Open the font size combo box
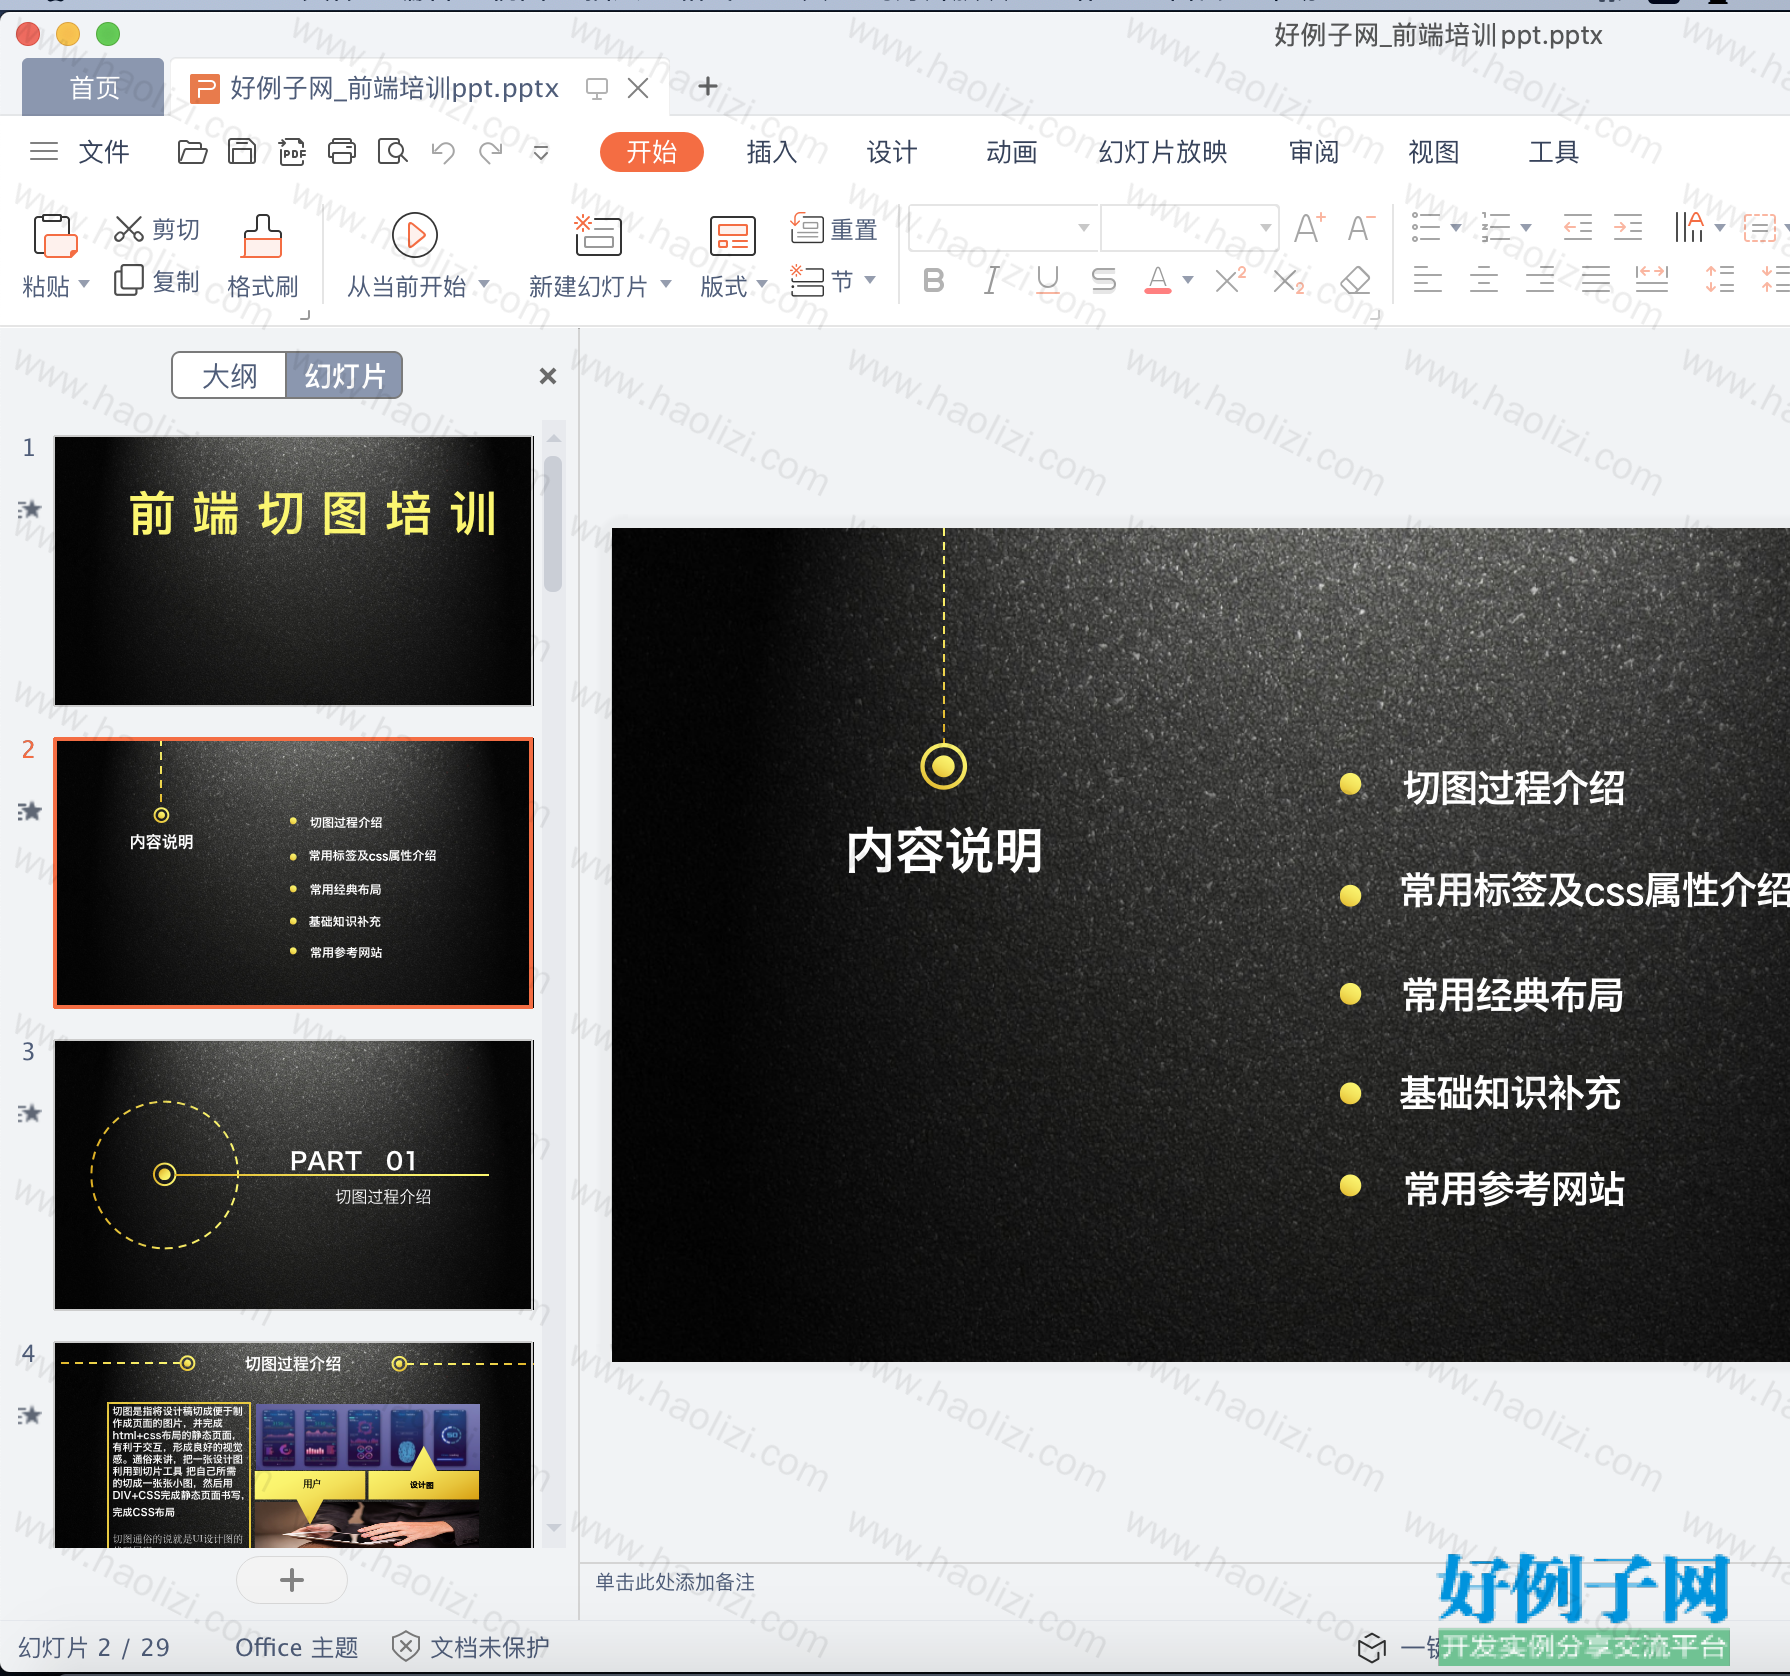1790x1676 pixels. tap(1190, 228)
